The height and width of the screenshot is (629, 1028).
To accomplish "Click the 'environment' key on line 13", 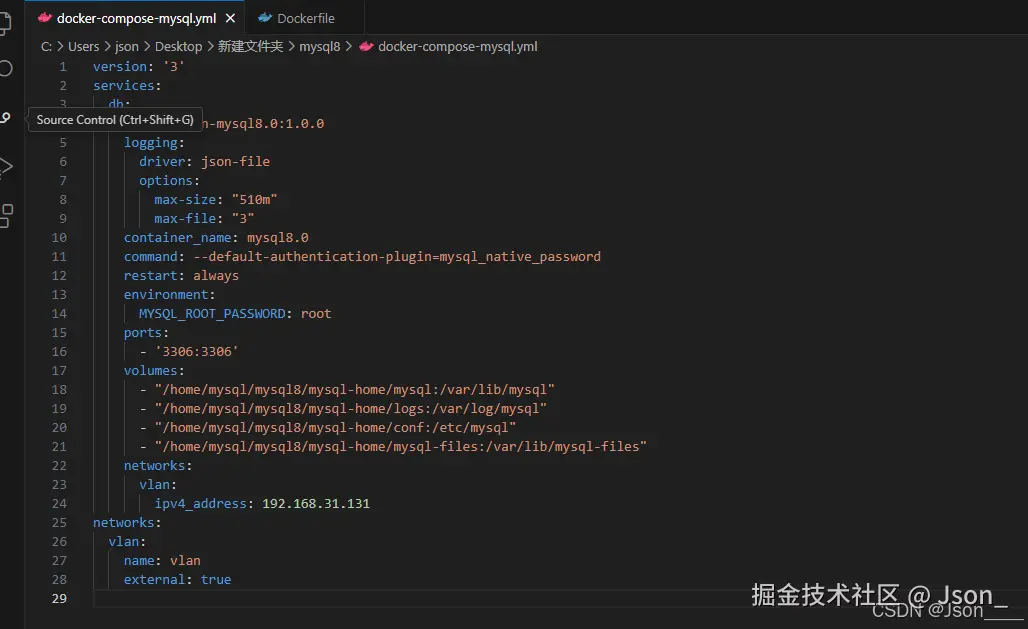I will click(166, 294).
